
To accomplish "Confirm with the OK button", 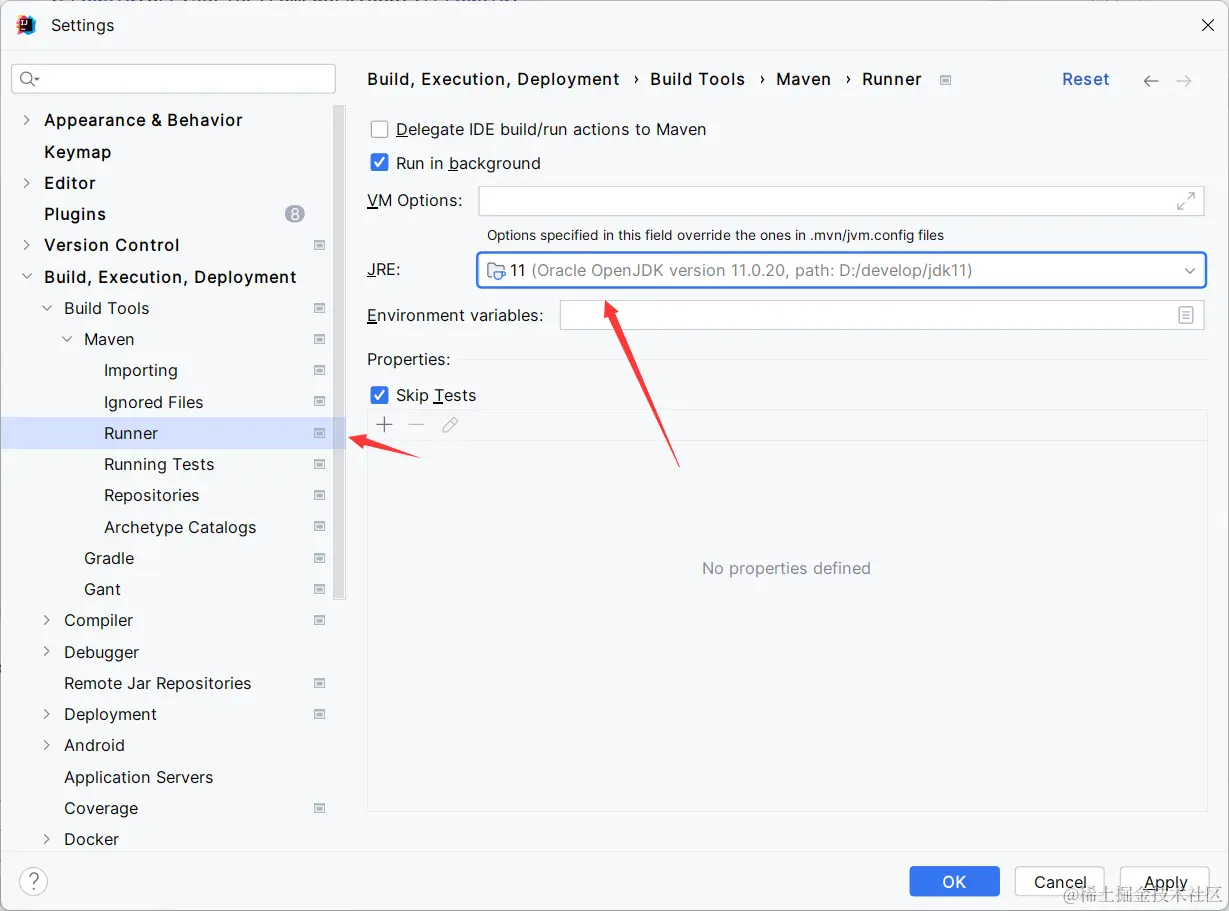I will pos(954,881).
